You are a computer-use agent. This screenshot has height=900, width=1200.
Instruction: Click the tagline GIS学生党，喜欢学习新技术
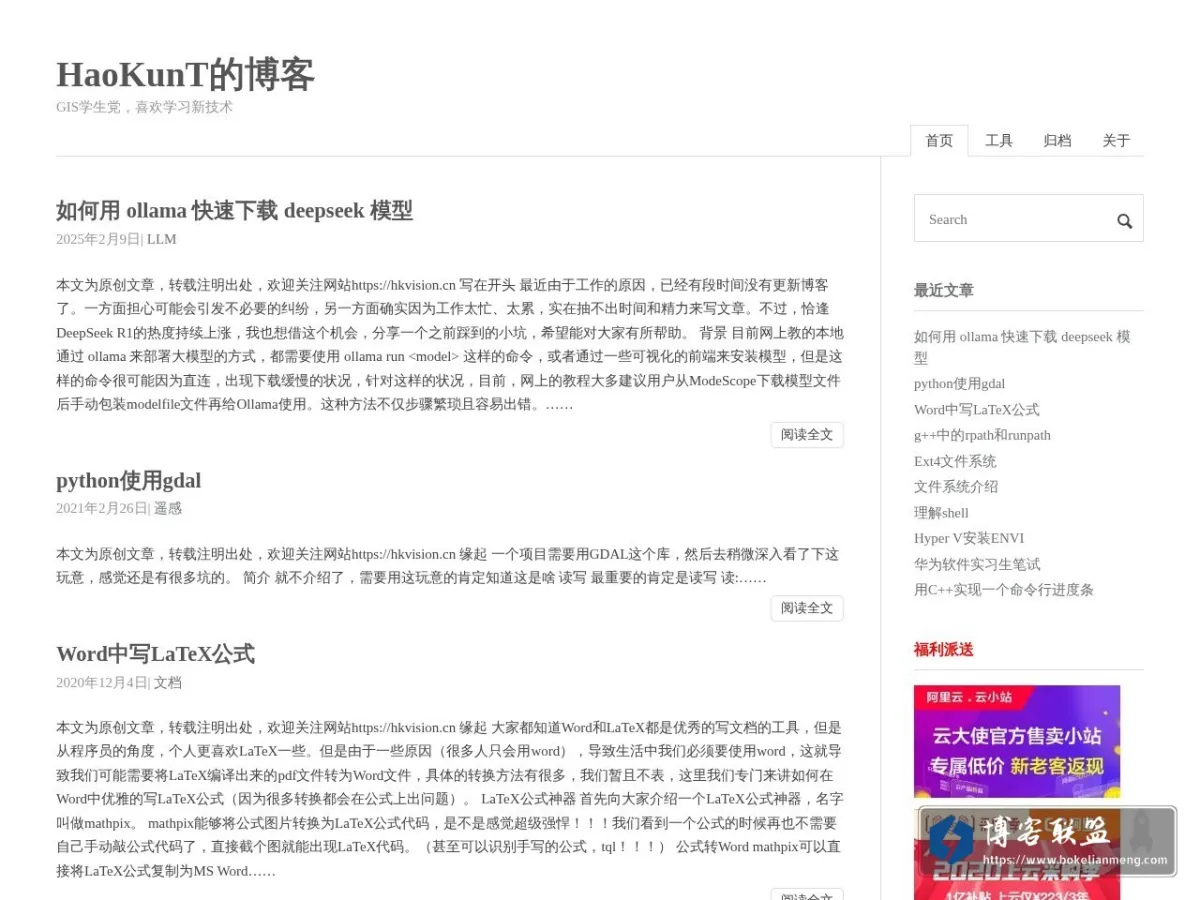(x=144, y=107)
